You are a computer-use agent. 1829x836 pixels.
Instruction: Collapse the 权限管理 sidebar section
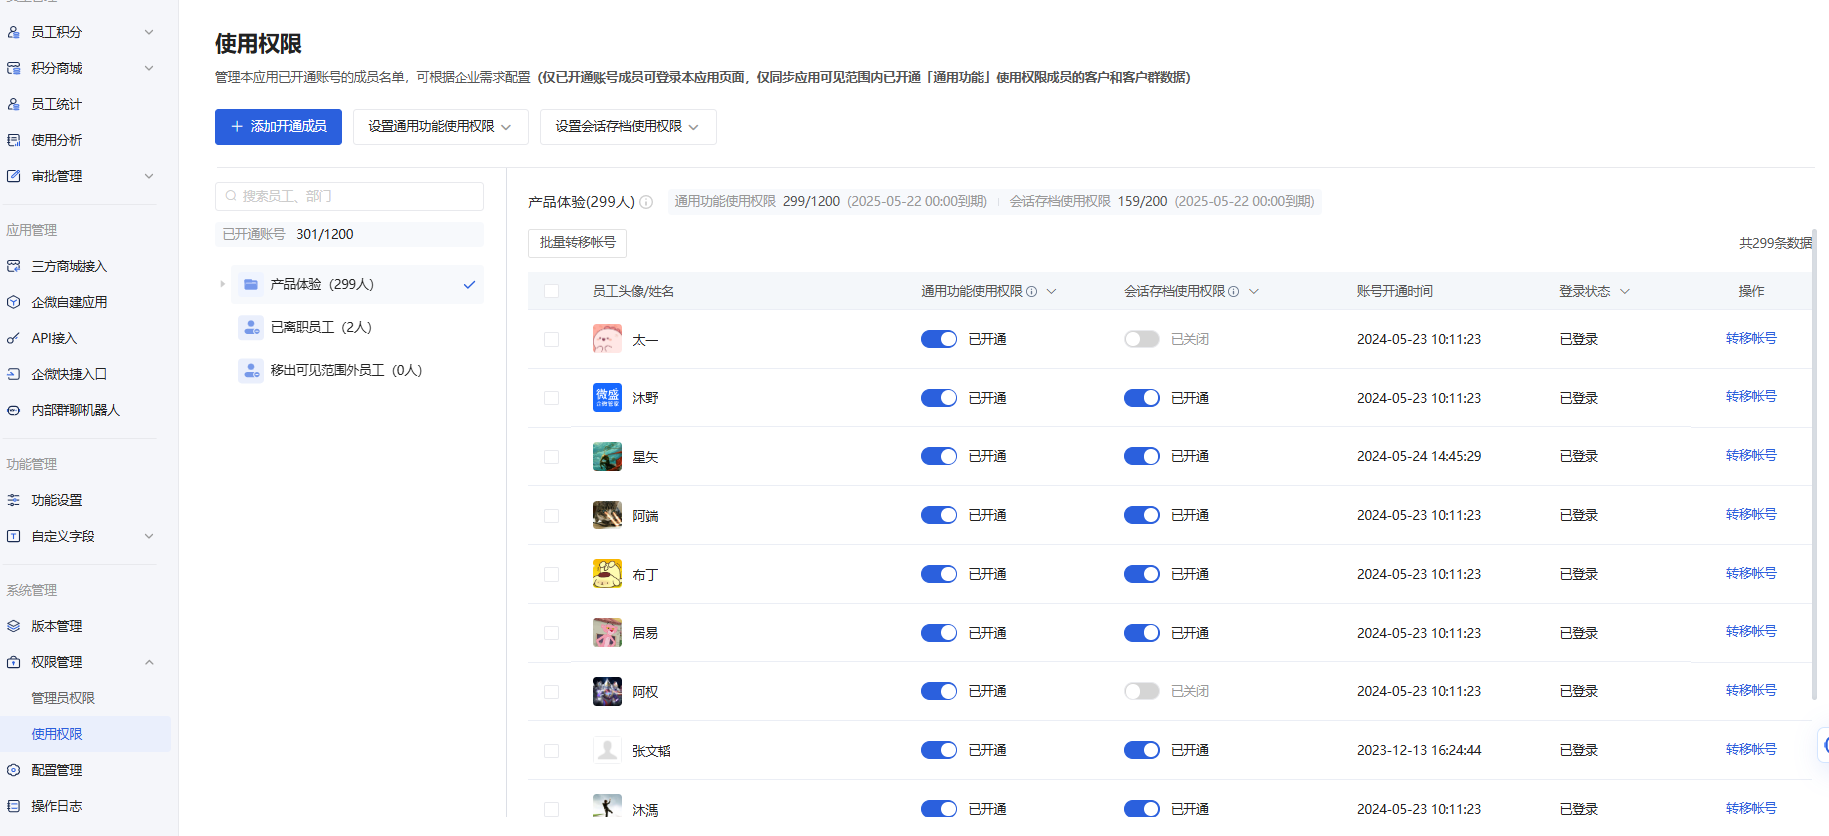point(149,662)
